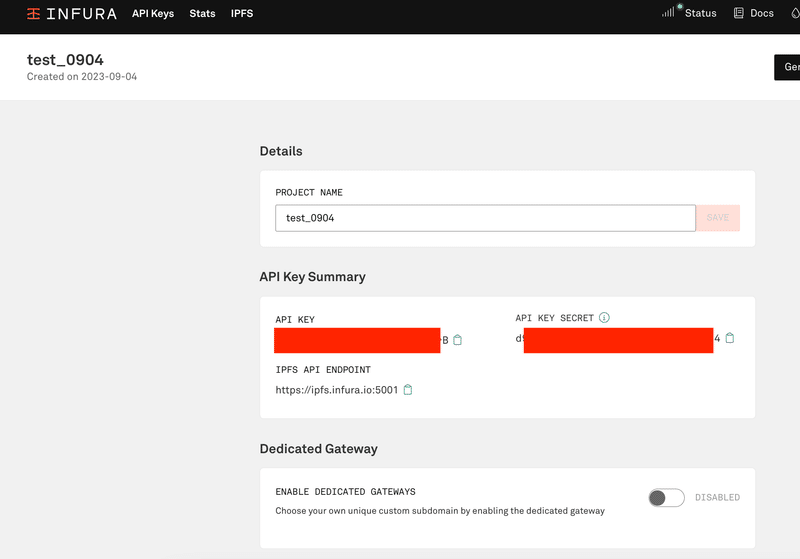
Task: Click the ENABLE DEDICATED GATEWAYS label
Action: pos(345,492)
